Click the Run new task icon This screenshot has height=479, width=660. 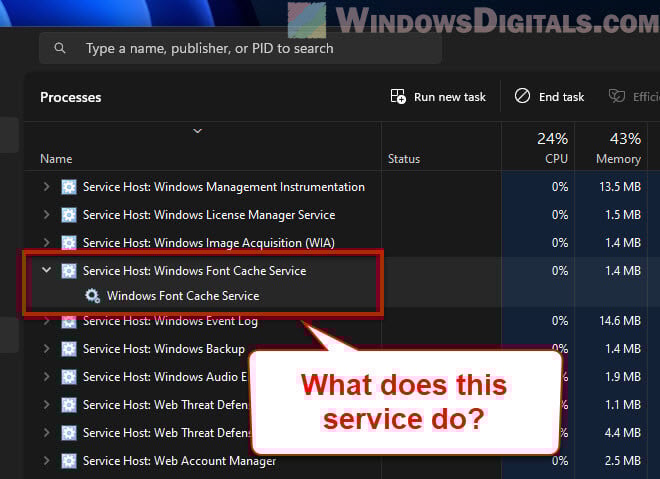398,96
